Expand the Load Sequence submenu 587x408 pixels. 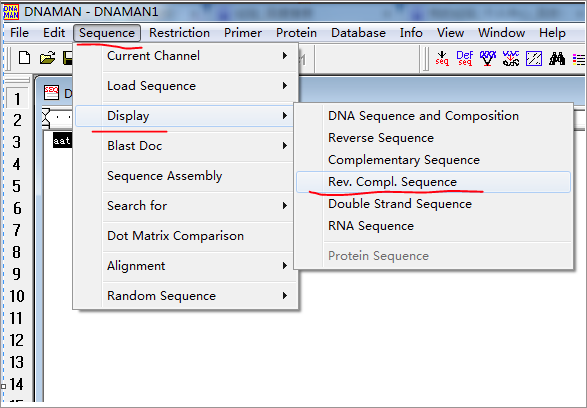tap(186, 86)
